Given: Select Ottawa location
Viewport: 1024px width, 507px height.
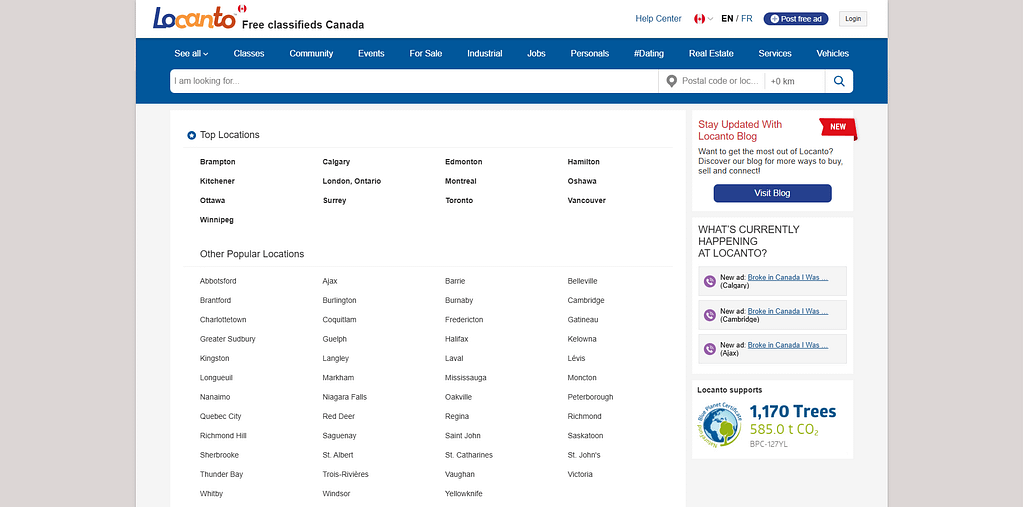Looking at the screenshot, I should (x=213, y=201).
